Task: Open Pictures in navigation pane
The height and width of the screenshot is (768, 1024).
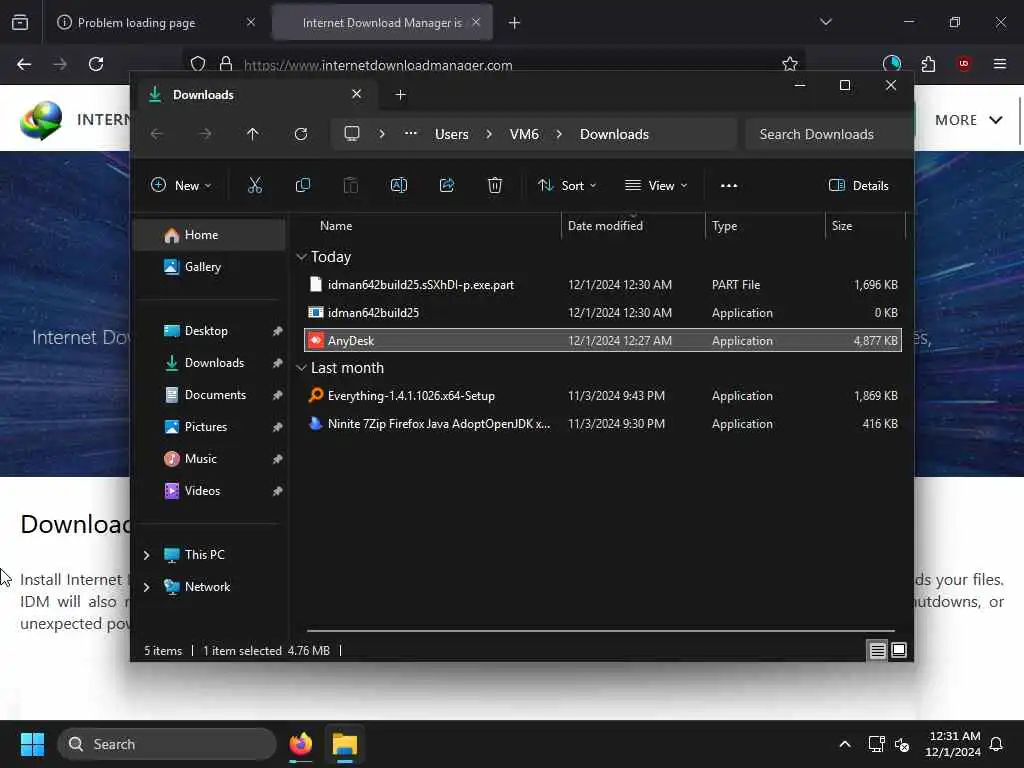Action: (x=210, y=426)
